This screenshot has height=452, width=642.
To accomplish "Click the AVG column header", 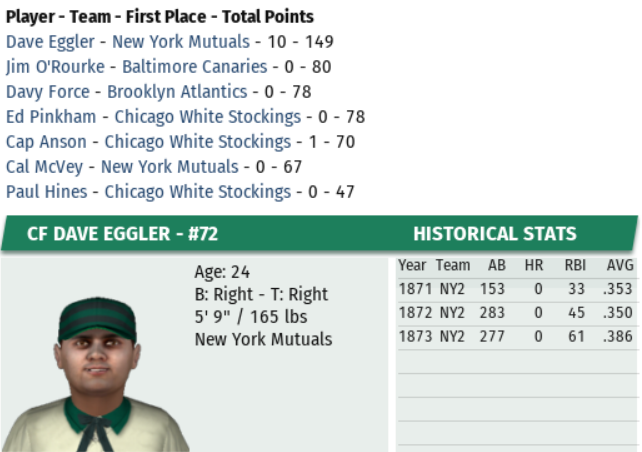I will click(619, 266).
